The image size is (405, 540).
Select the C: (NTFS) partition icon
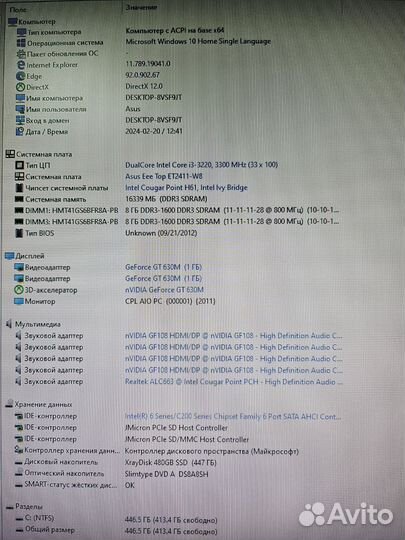pyautogui.click(x=20, y=518)
